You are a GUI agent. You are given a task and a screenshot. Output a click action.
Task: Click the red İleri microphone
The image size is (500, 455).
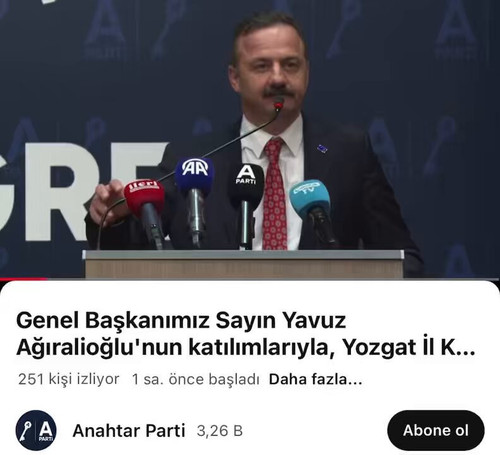pyautogui.click(x=145, y=206)
